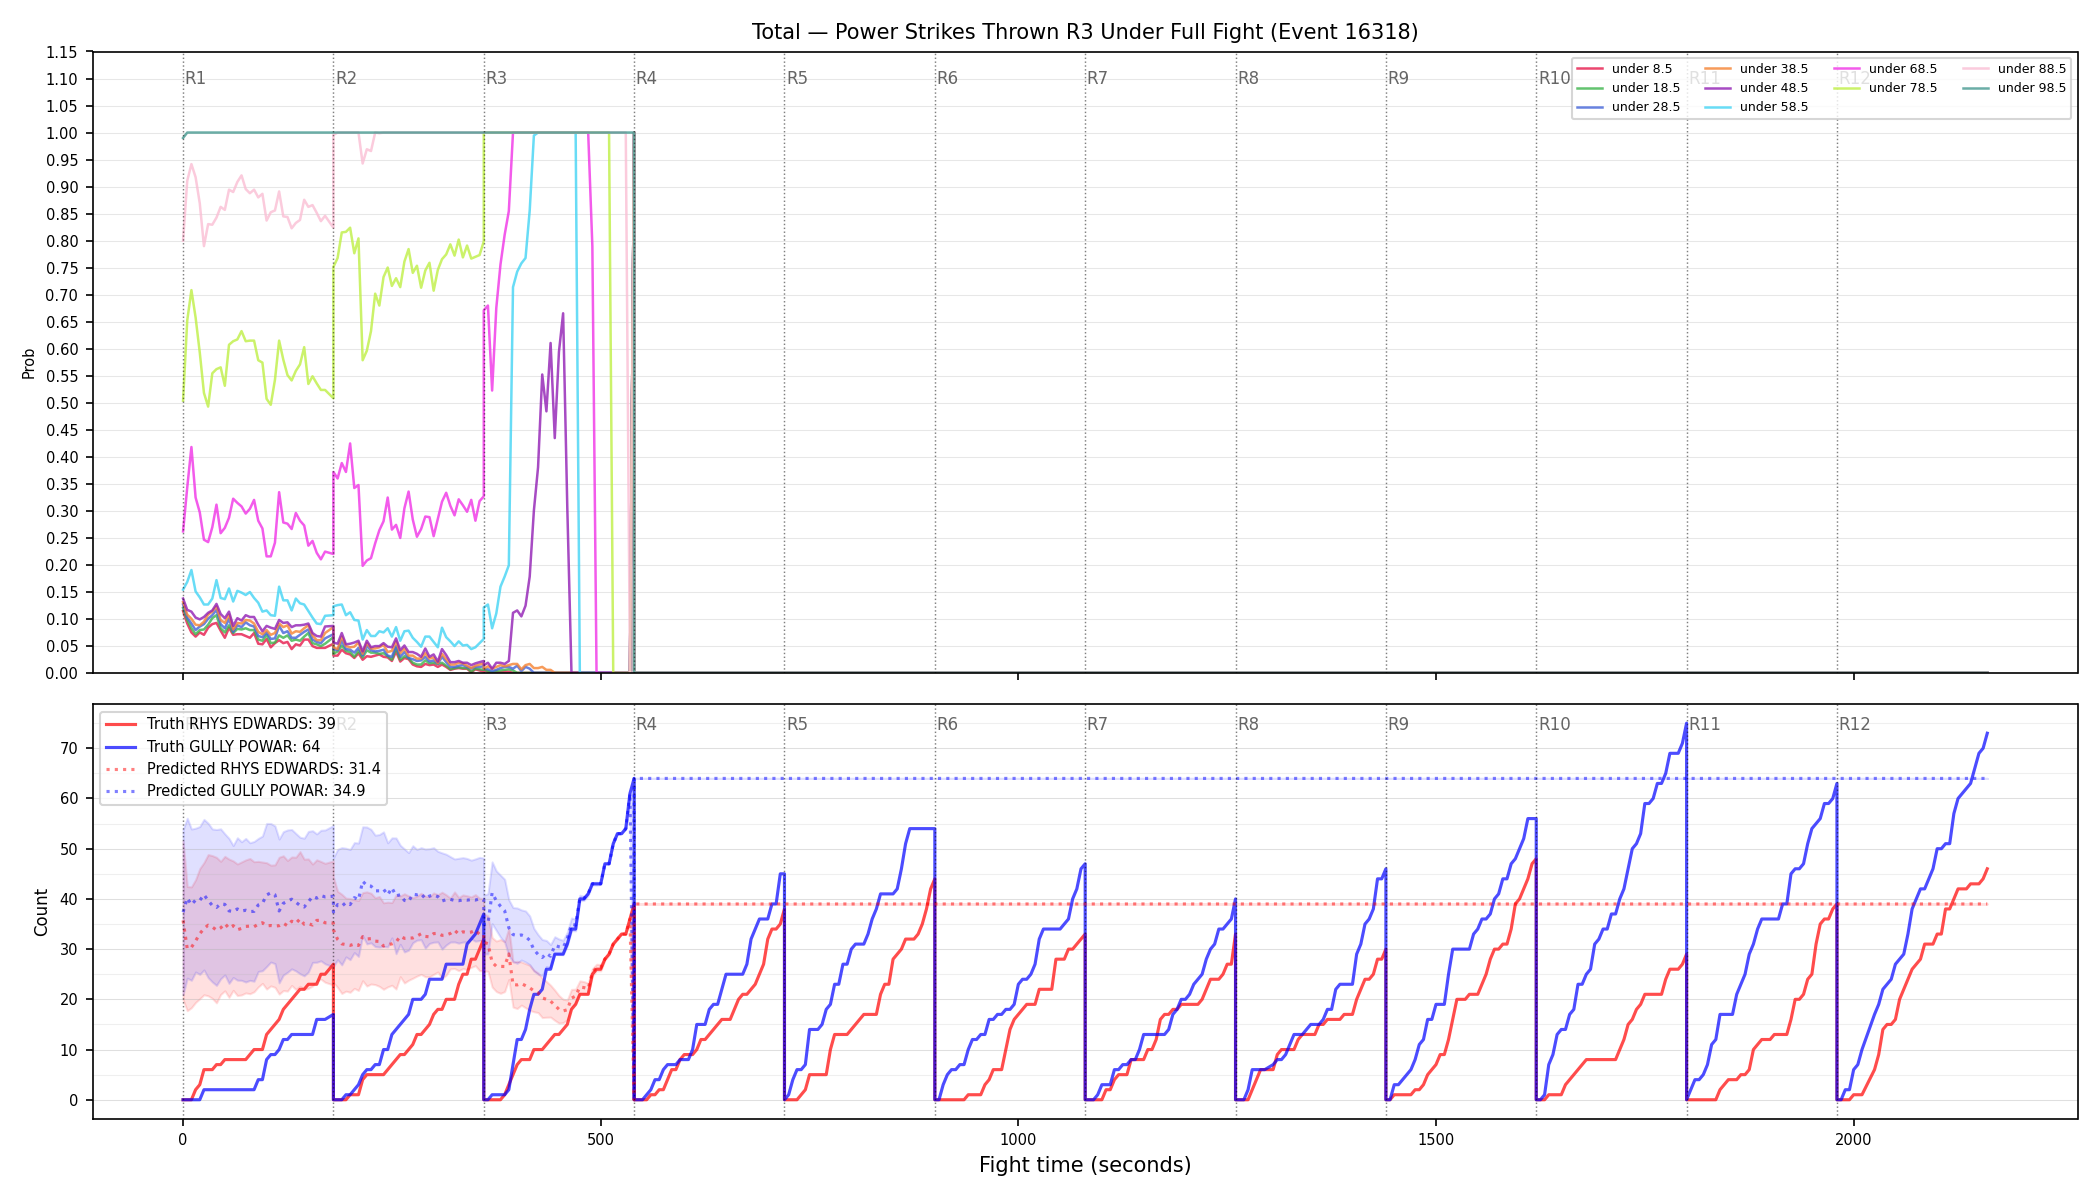Click the 70 tick on Count axis
The image size is (2100, 1200).
coord(69,748)
